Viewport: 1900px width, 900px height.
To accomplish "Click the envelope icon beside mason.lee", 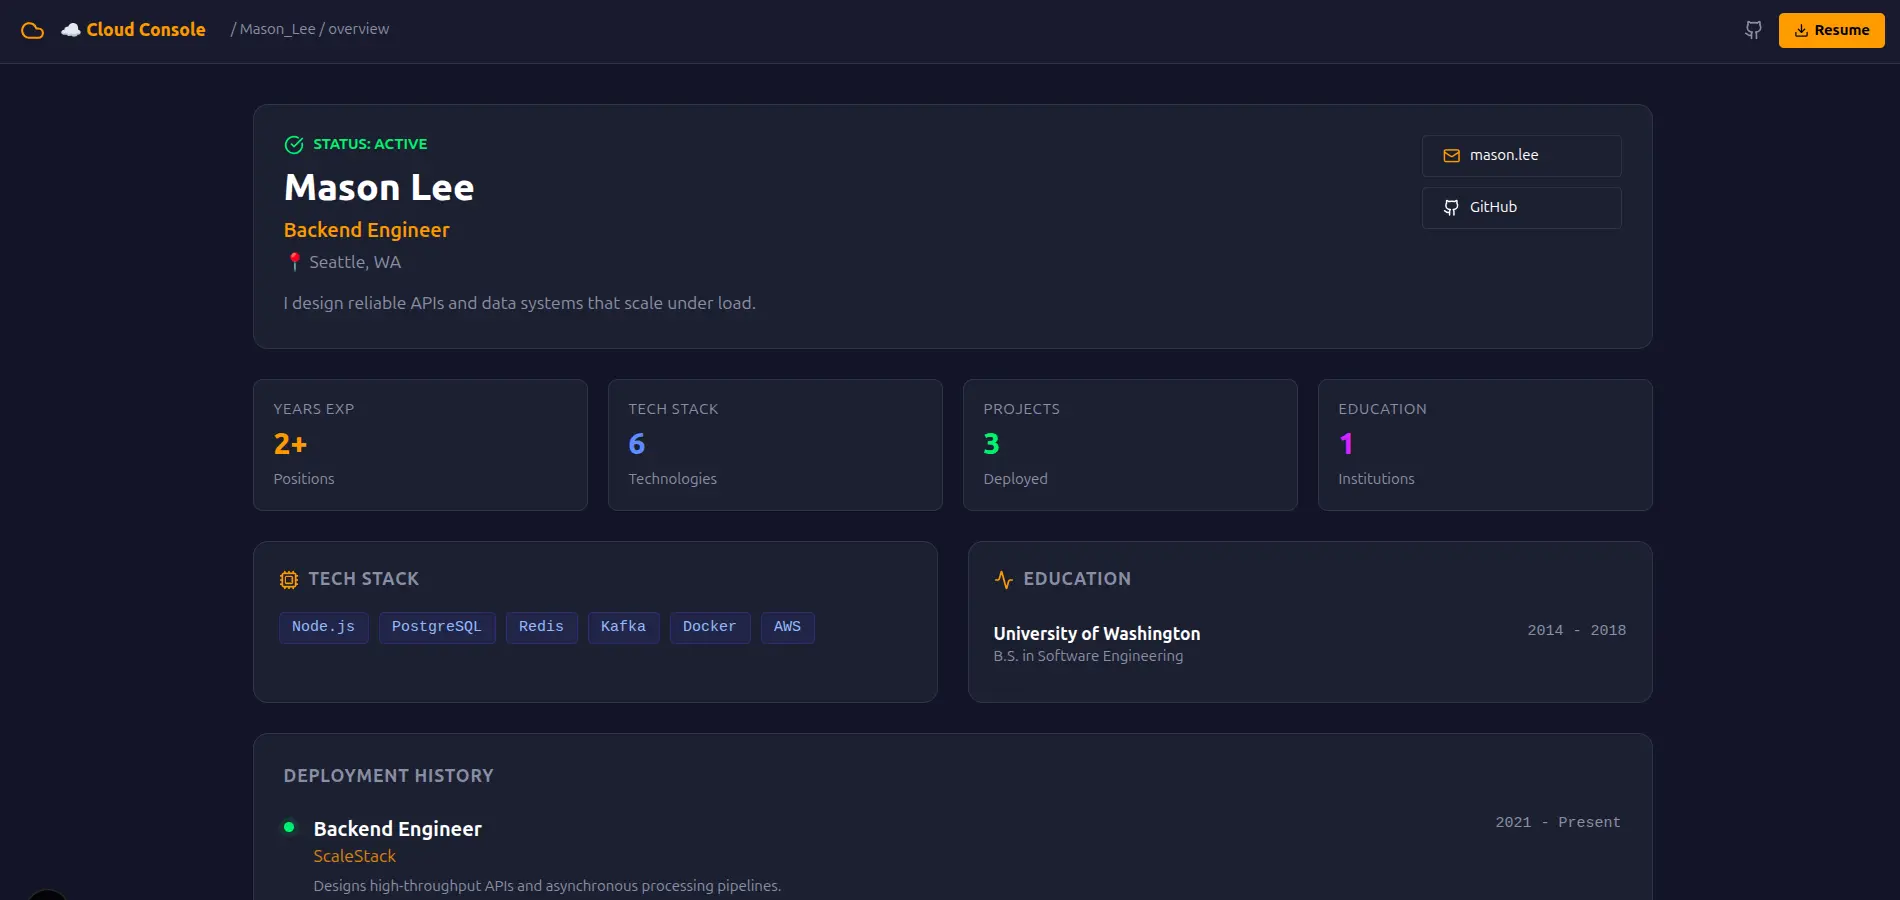I will coord(1451,156).
